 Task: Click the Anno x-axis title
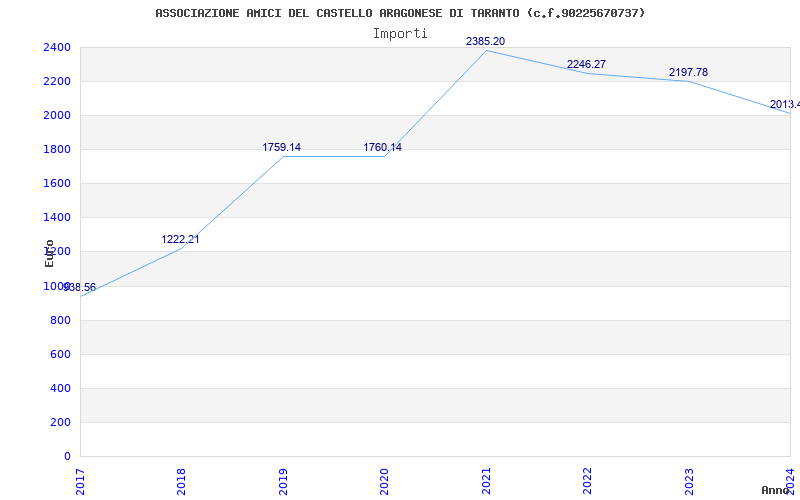776,490
